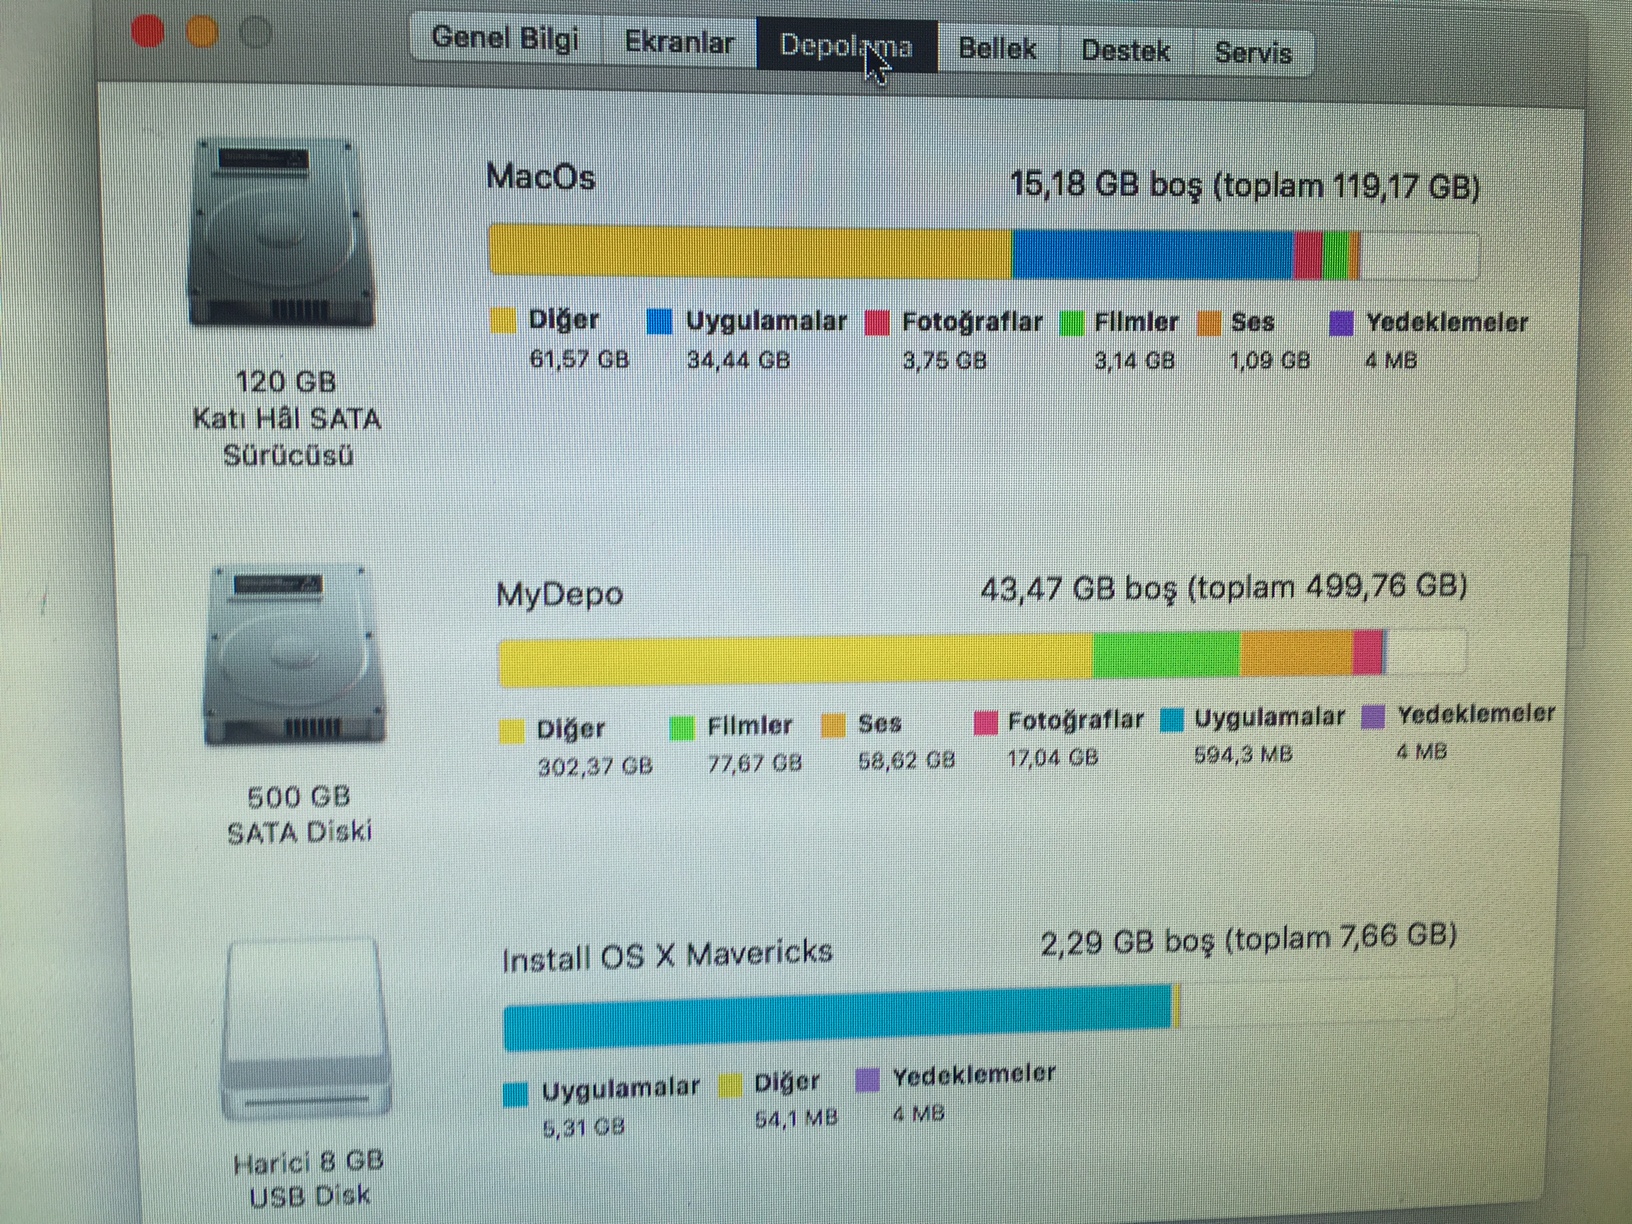The height and width of the screenshot is (1224, 1632).
Task: Click the 'Harici 8 GB USB Disk' label
Action: [309, 1178]
